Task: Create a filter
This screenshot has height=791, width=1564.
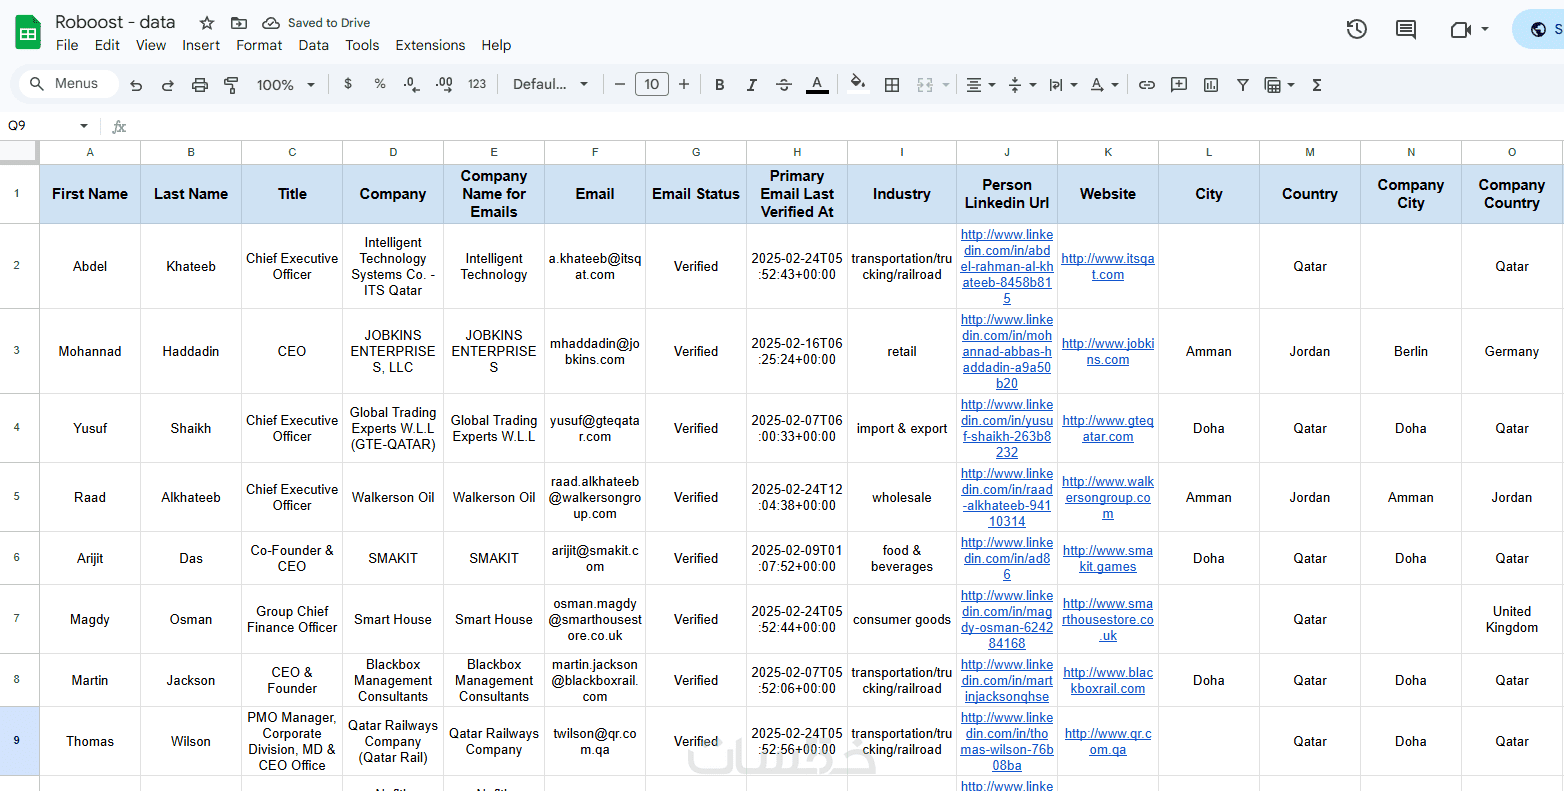Action: point(1243,85)
